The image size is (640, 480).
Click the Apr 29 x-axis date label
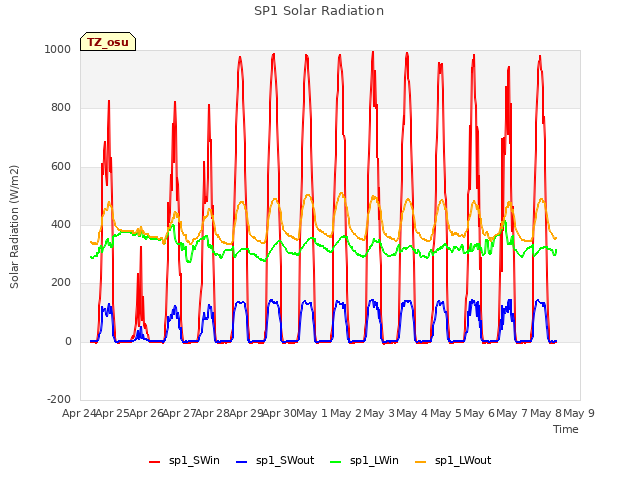(246, 413)
